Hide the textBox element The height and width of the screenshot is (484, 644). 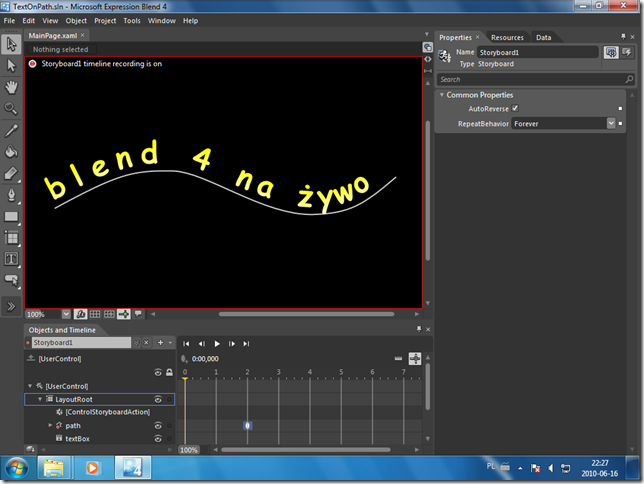pyautogui.click(x=158, y=439)
